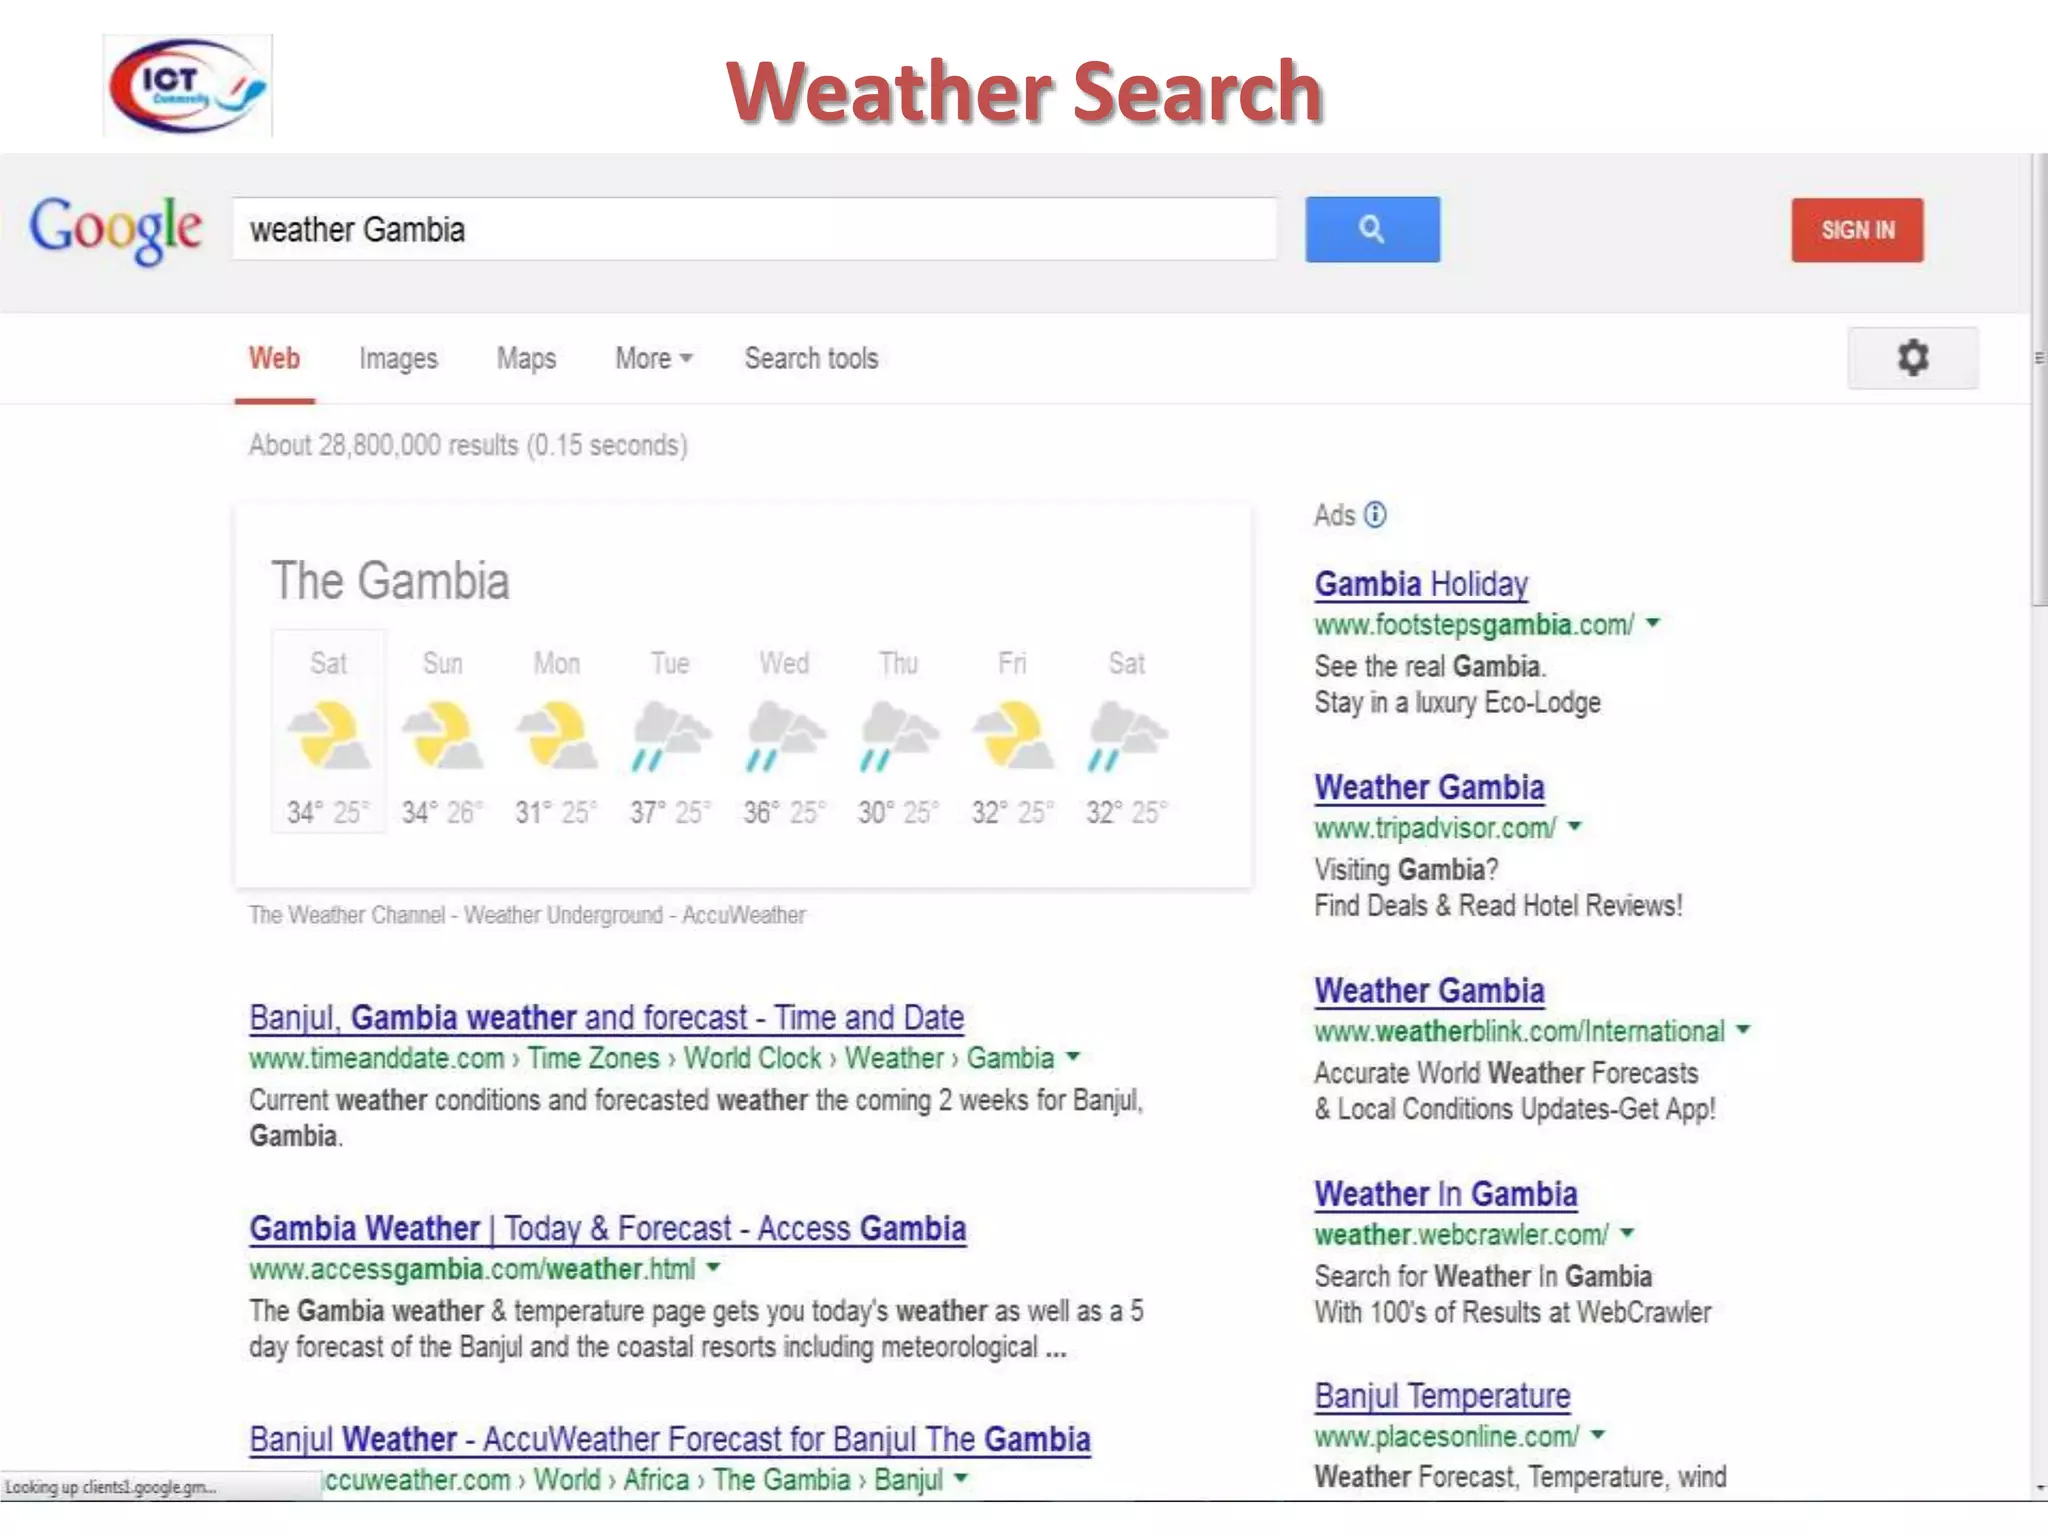
Task: Select Fri partly cloudy weather icon
Action: (1012, 735)
